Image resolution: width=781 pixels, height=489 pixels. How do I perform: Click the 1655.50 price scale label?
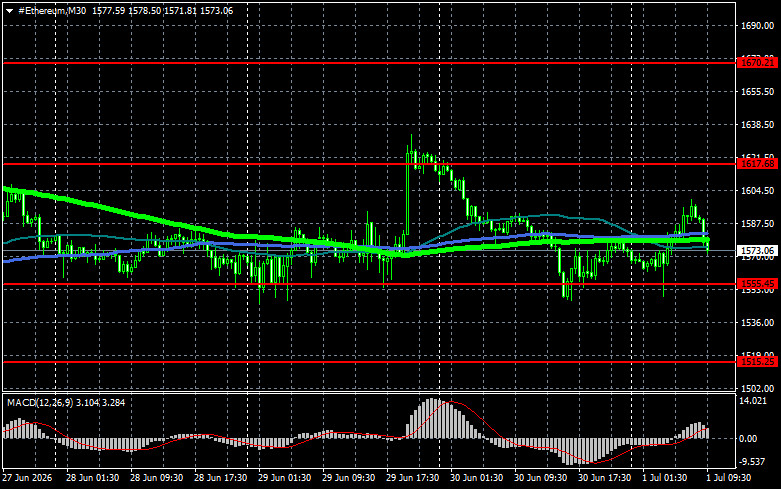[758, 92]
